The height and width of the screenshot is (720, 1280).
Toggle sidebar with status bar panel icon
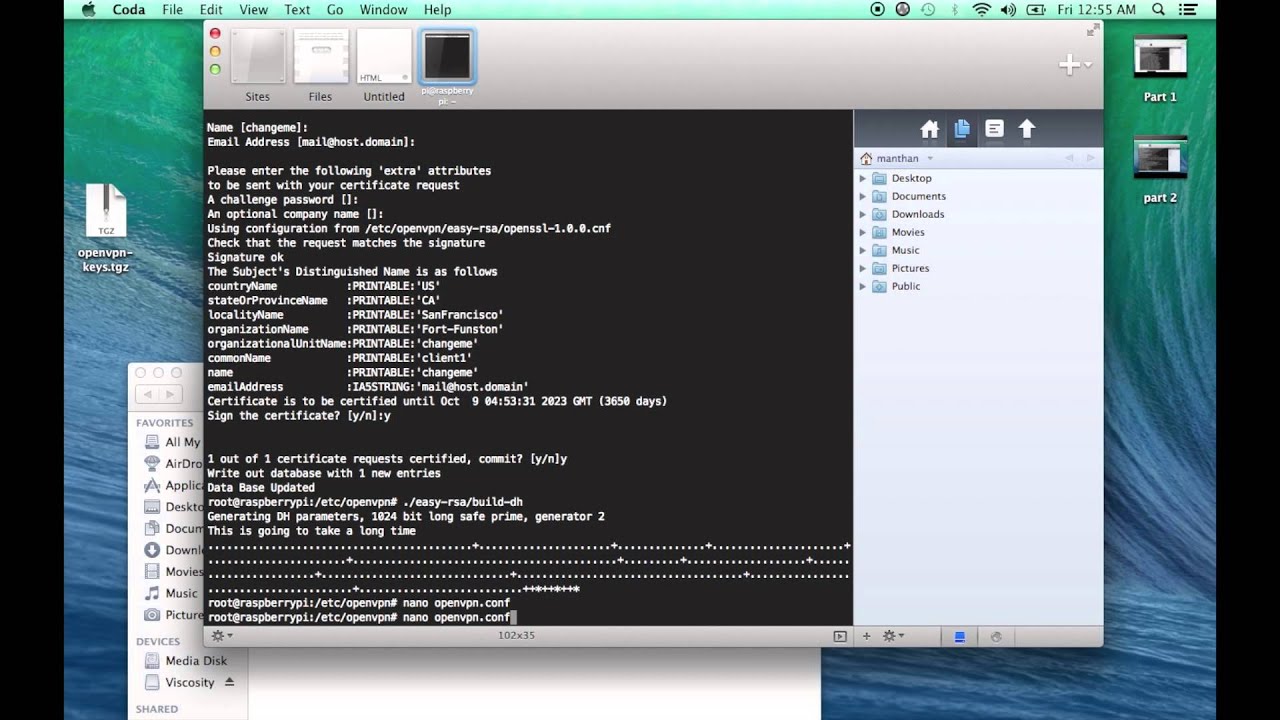pos(840,636)
